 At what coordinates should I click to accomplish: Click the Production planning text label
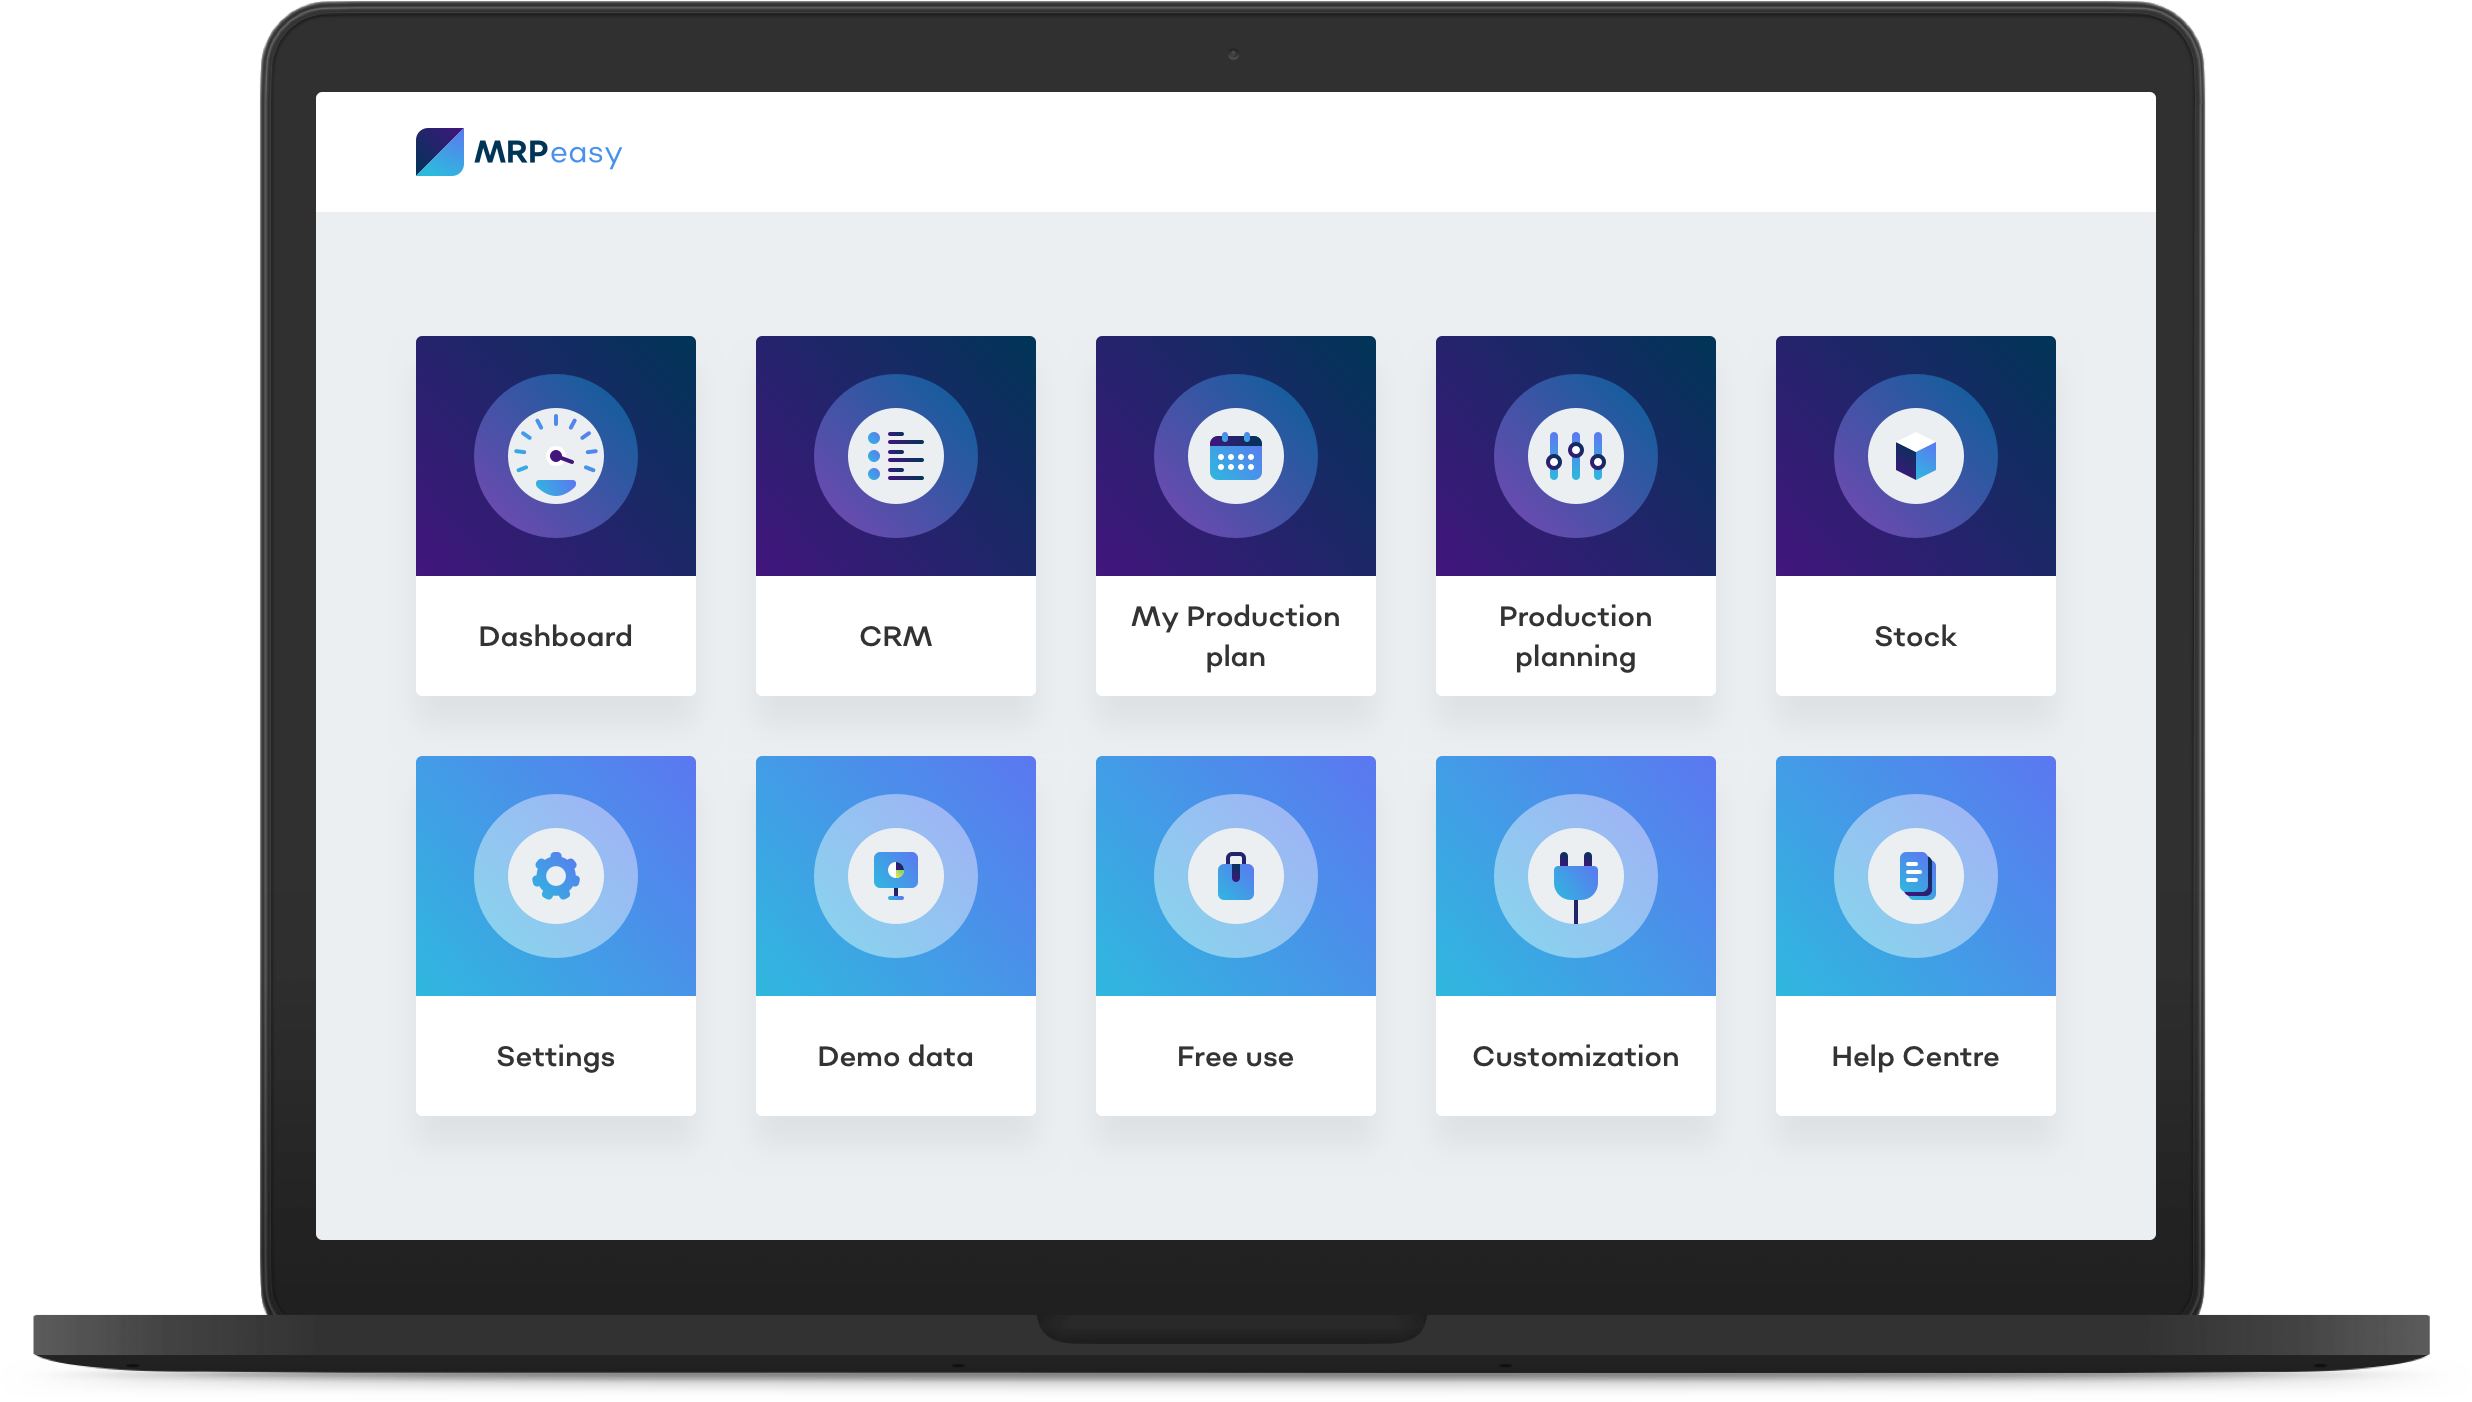(x=1576, y=636)
